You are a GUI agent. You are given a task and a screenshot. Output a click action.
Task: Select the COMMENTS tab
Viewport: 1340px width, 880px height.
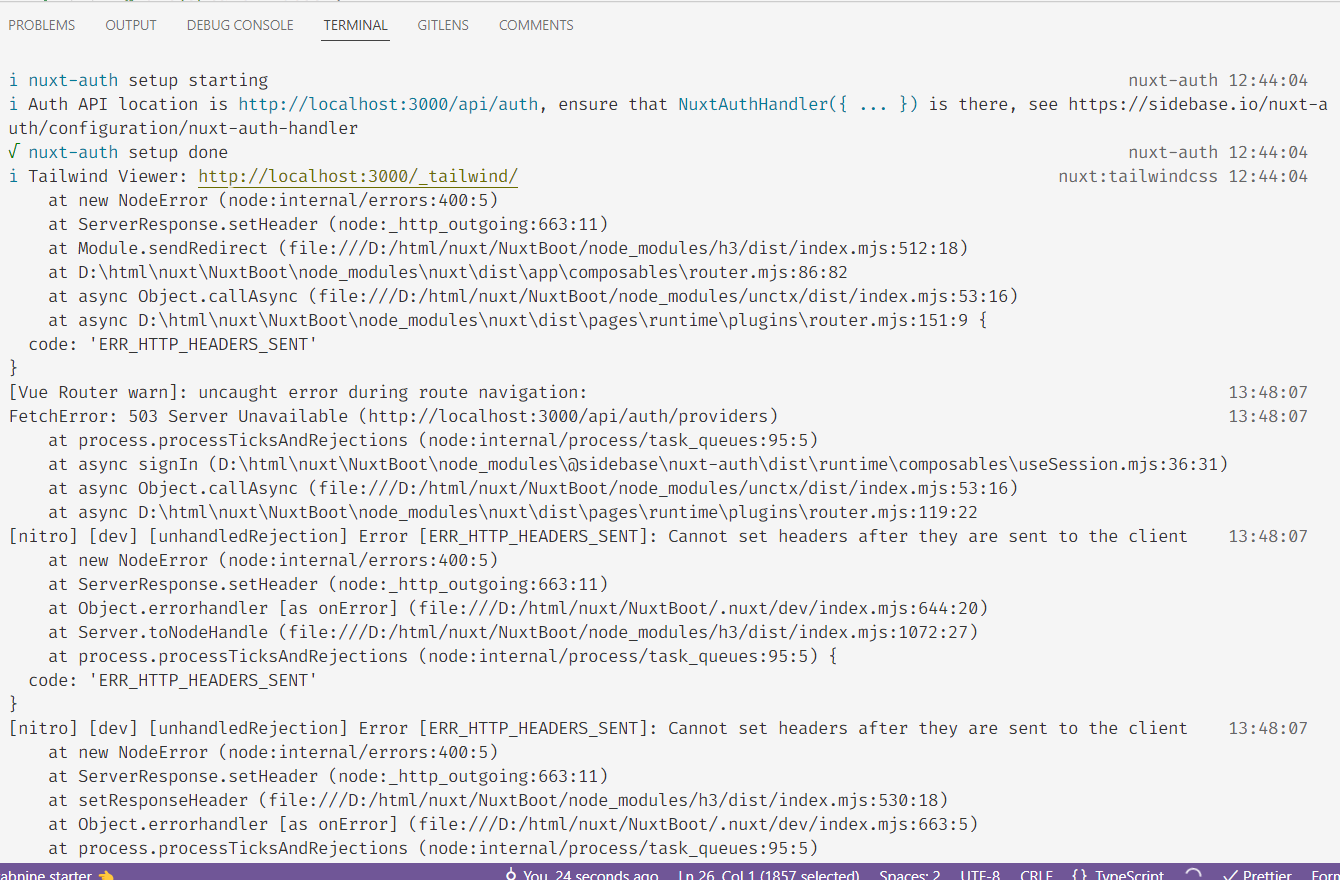(536, 25)
